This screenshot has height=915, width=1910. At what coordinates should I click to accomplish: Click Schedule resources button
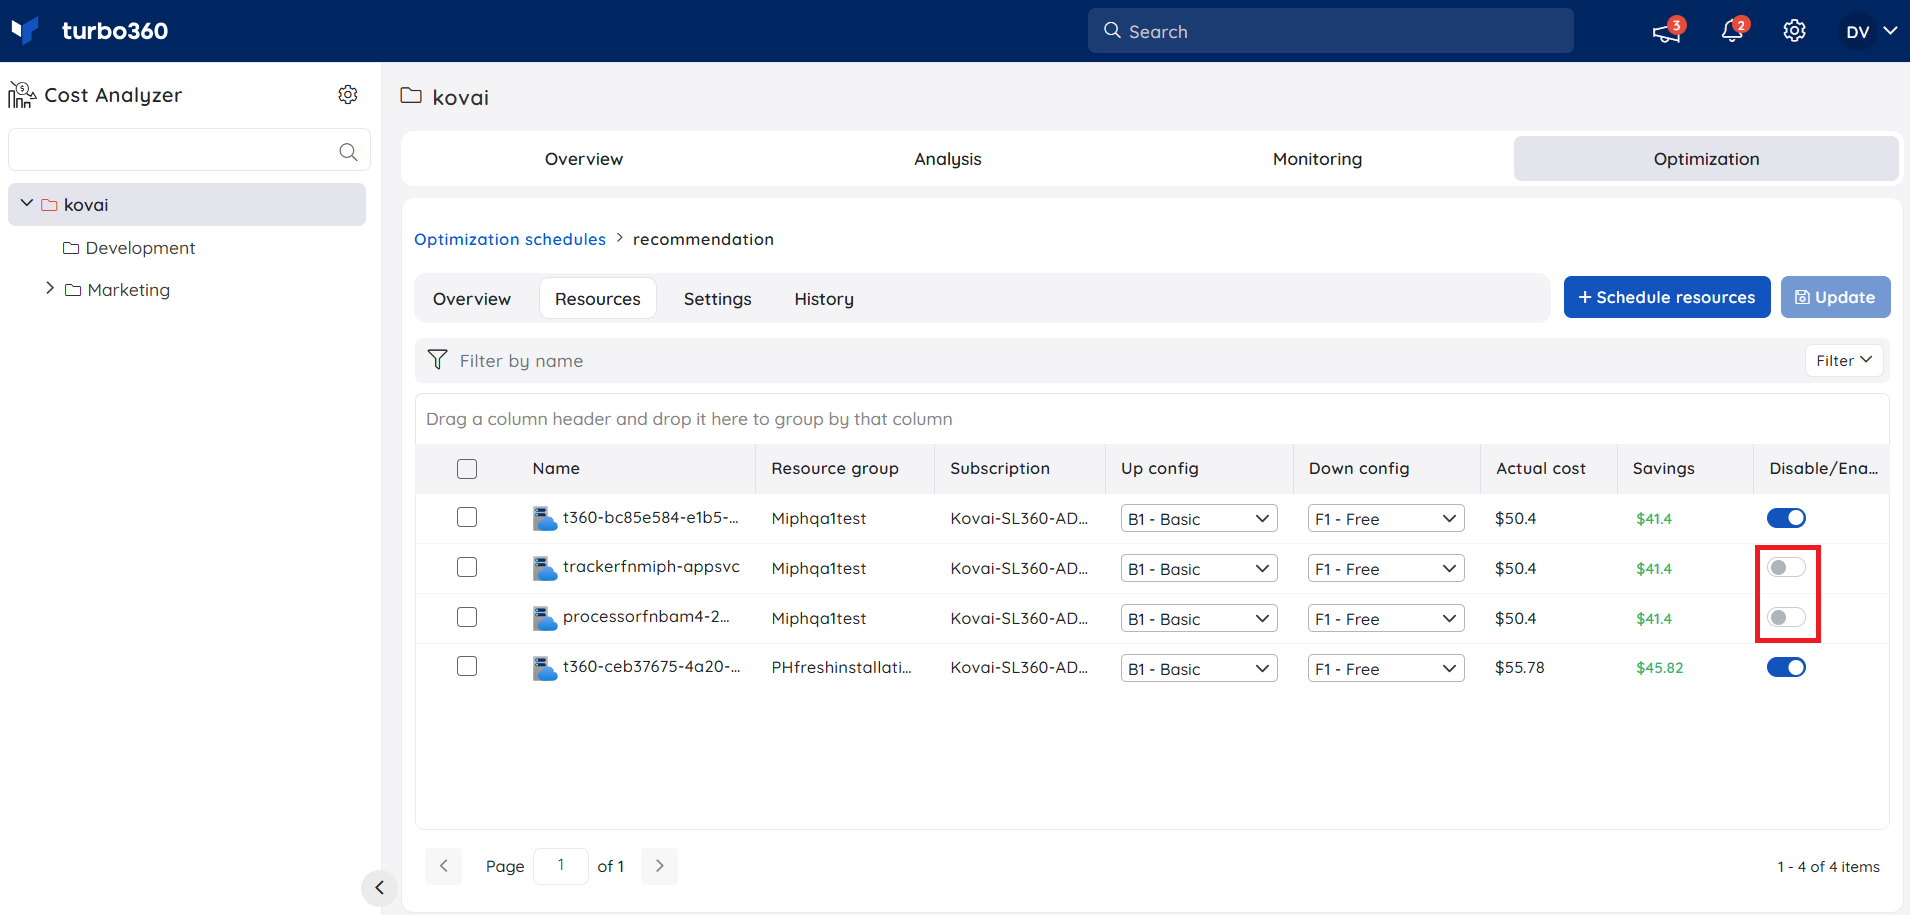pos(1667,297)
